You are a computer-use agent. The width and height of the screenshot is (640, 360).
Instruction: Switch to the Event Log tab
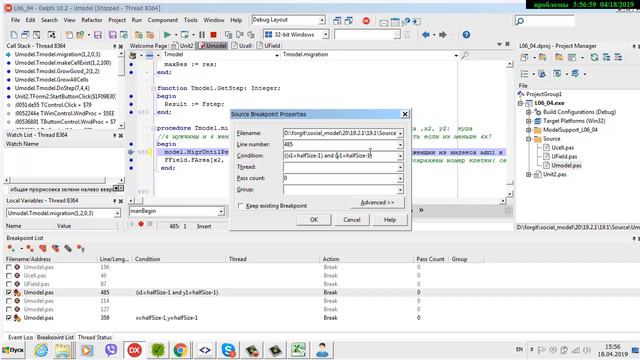(x=20, y=337)
